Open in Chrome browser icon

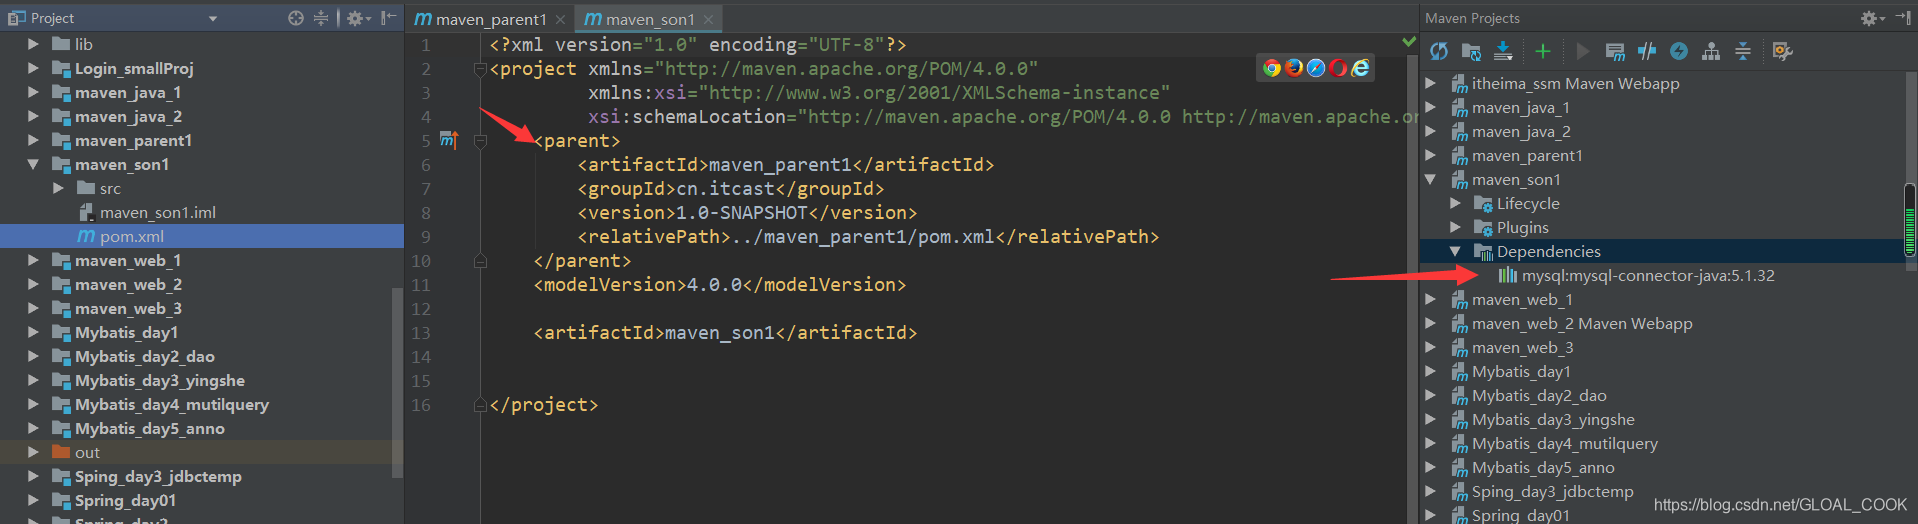(x=1272, y=68)
